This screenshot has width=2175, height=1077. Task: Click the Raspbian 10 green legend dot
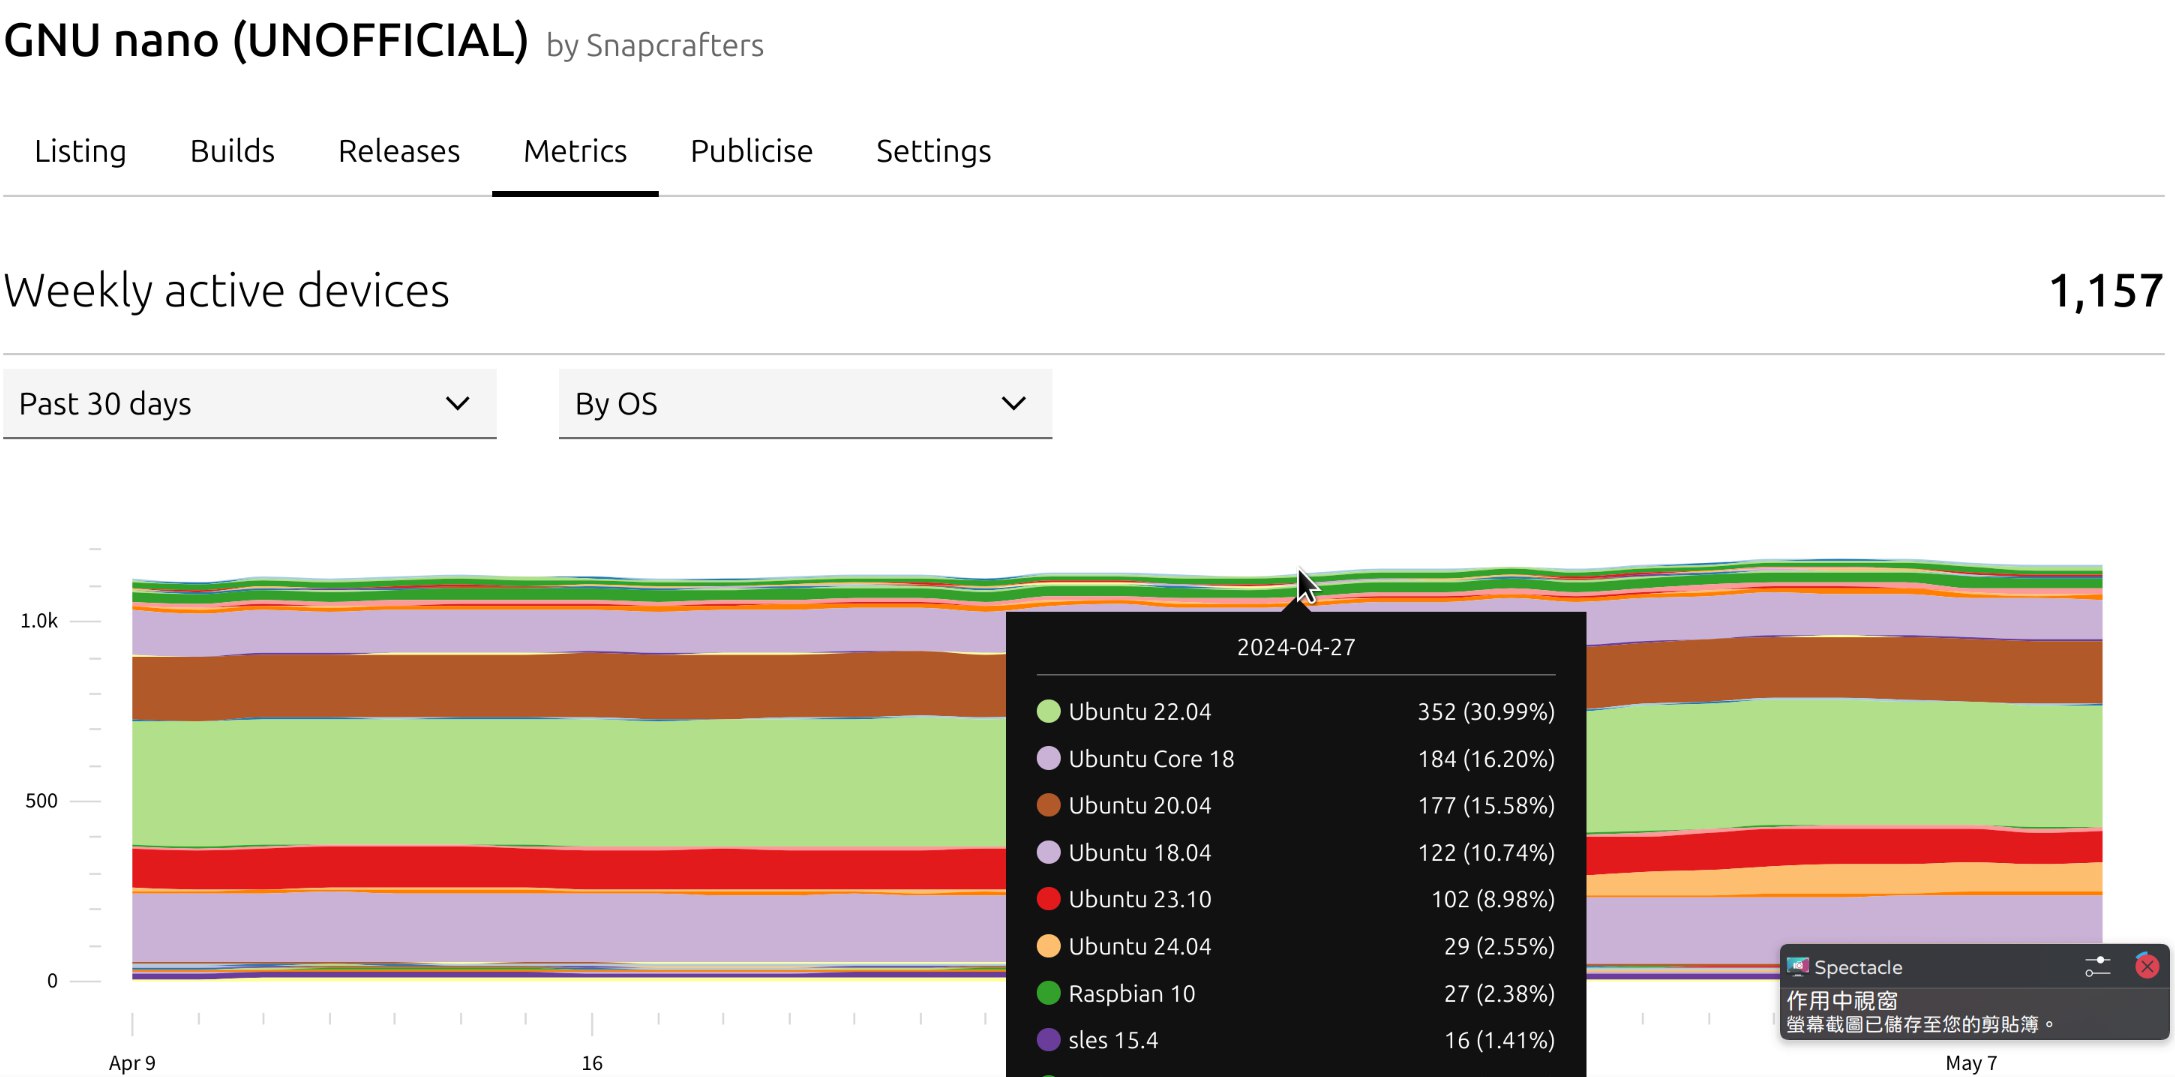click(x=1048, y=993)
